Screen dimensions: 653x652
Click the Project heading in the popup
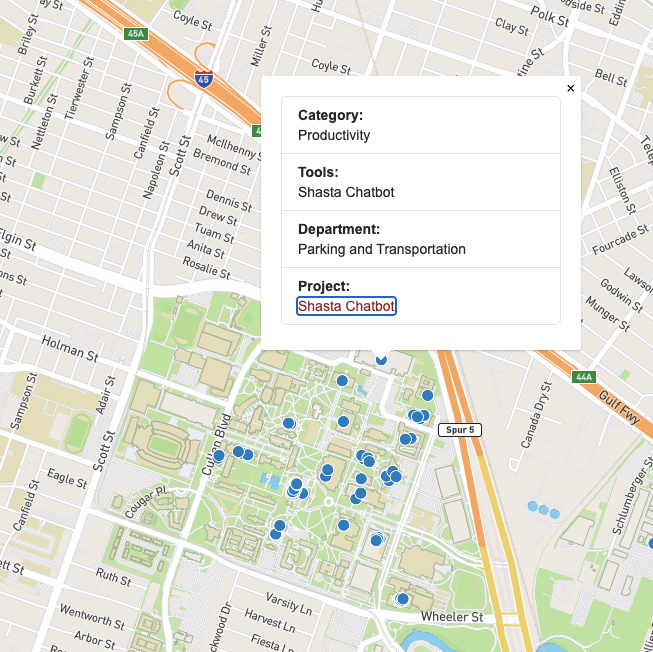pos(324,286)
